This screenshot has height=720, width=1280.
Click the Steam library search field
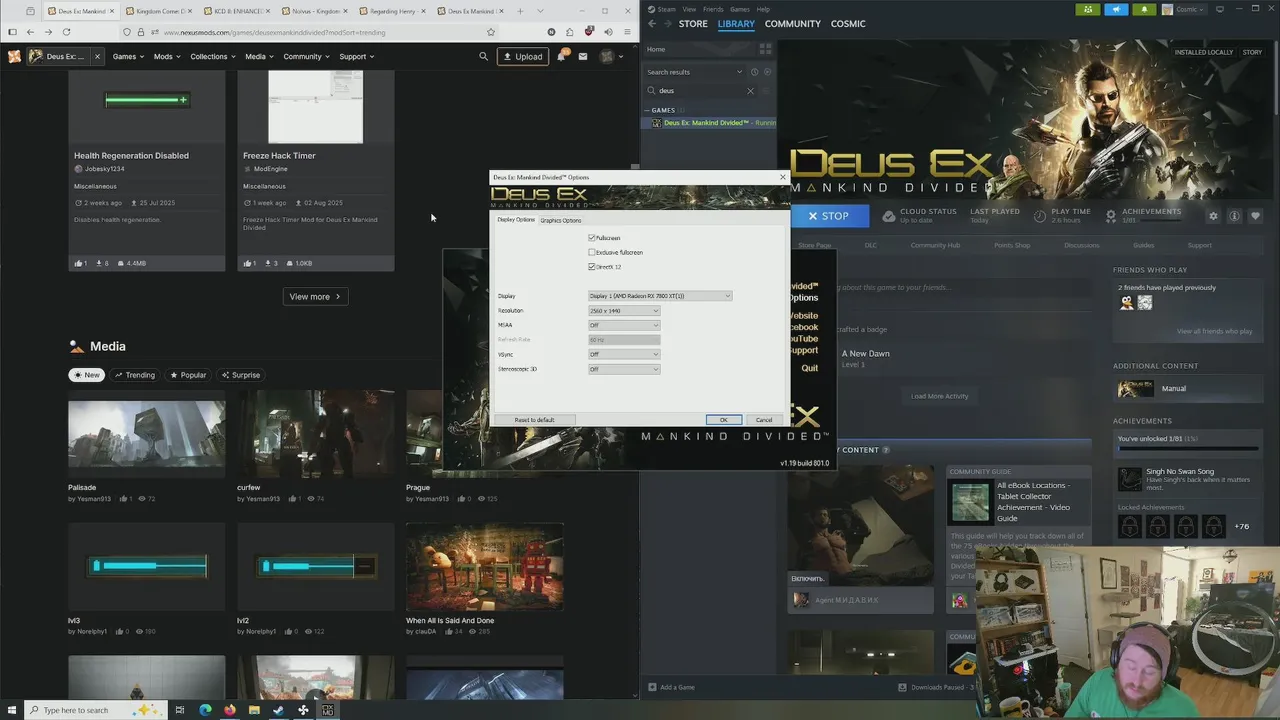(700, 91)
